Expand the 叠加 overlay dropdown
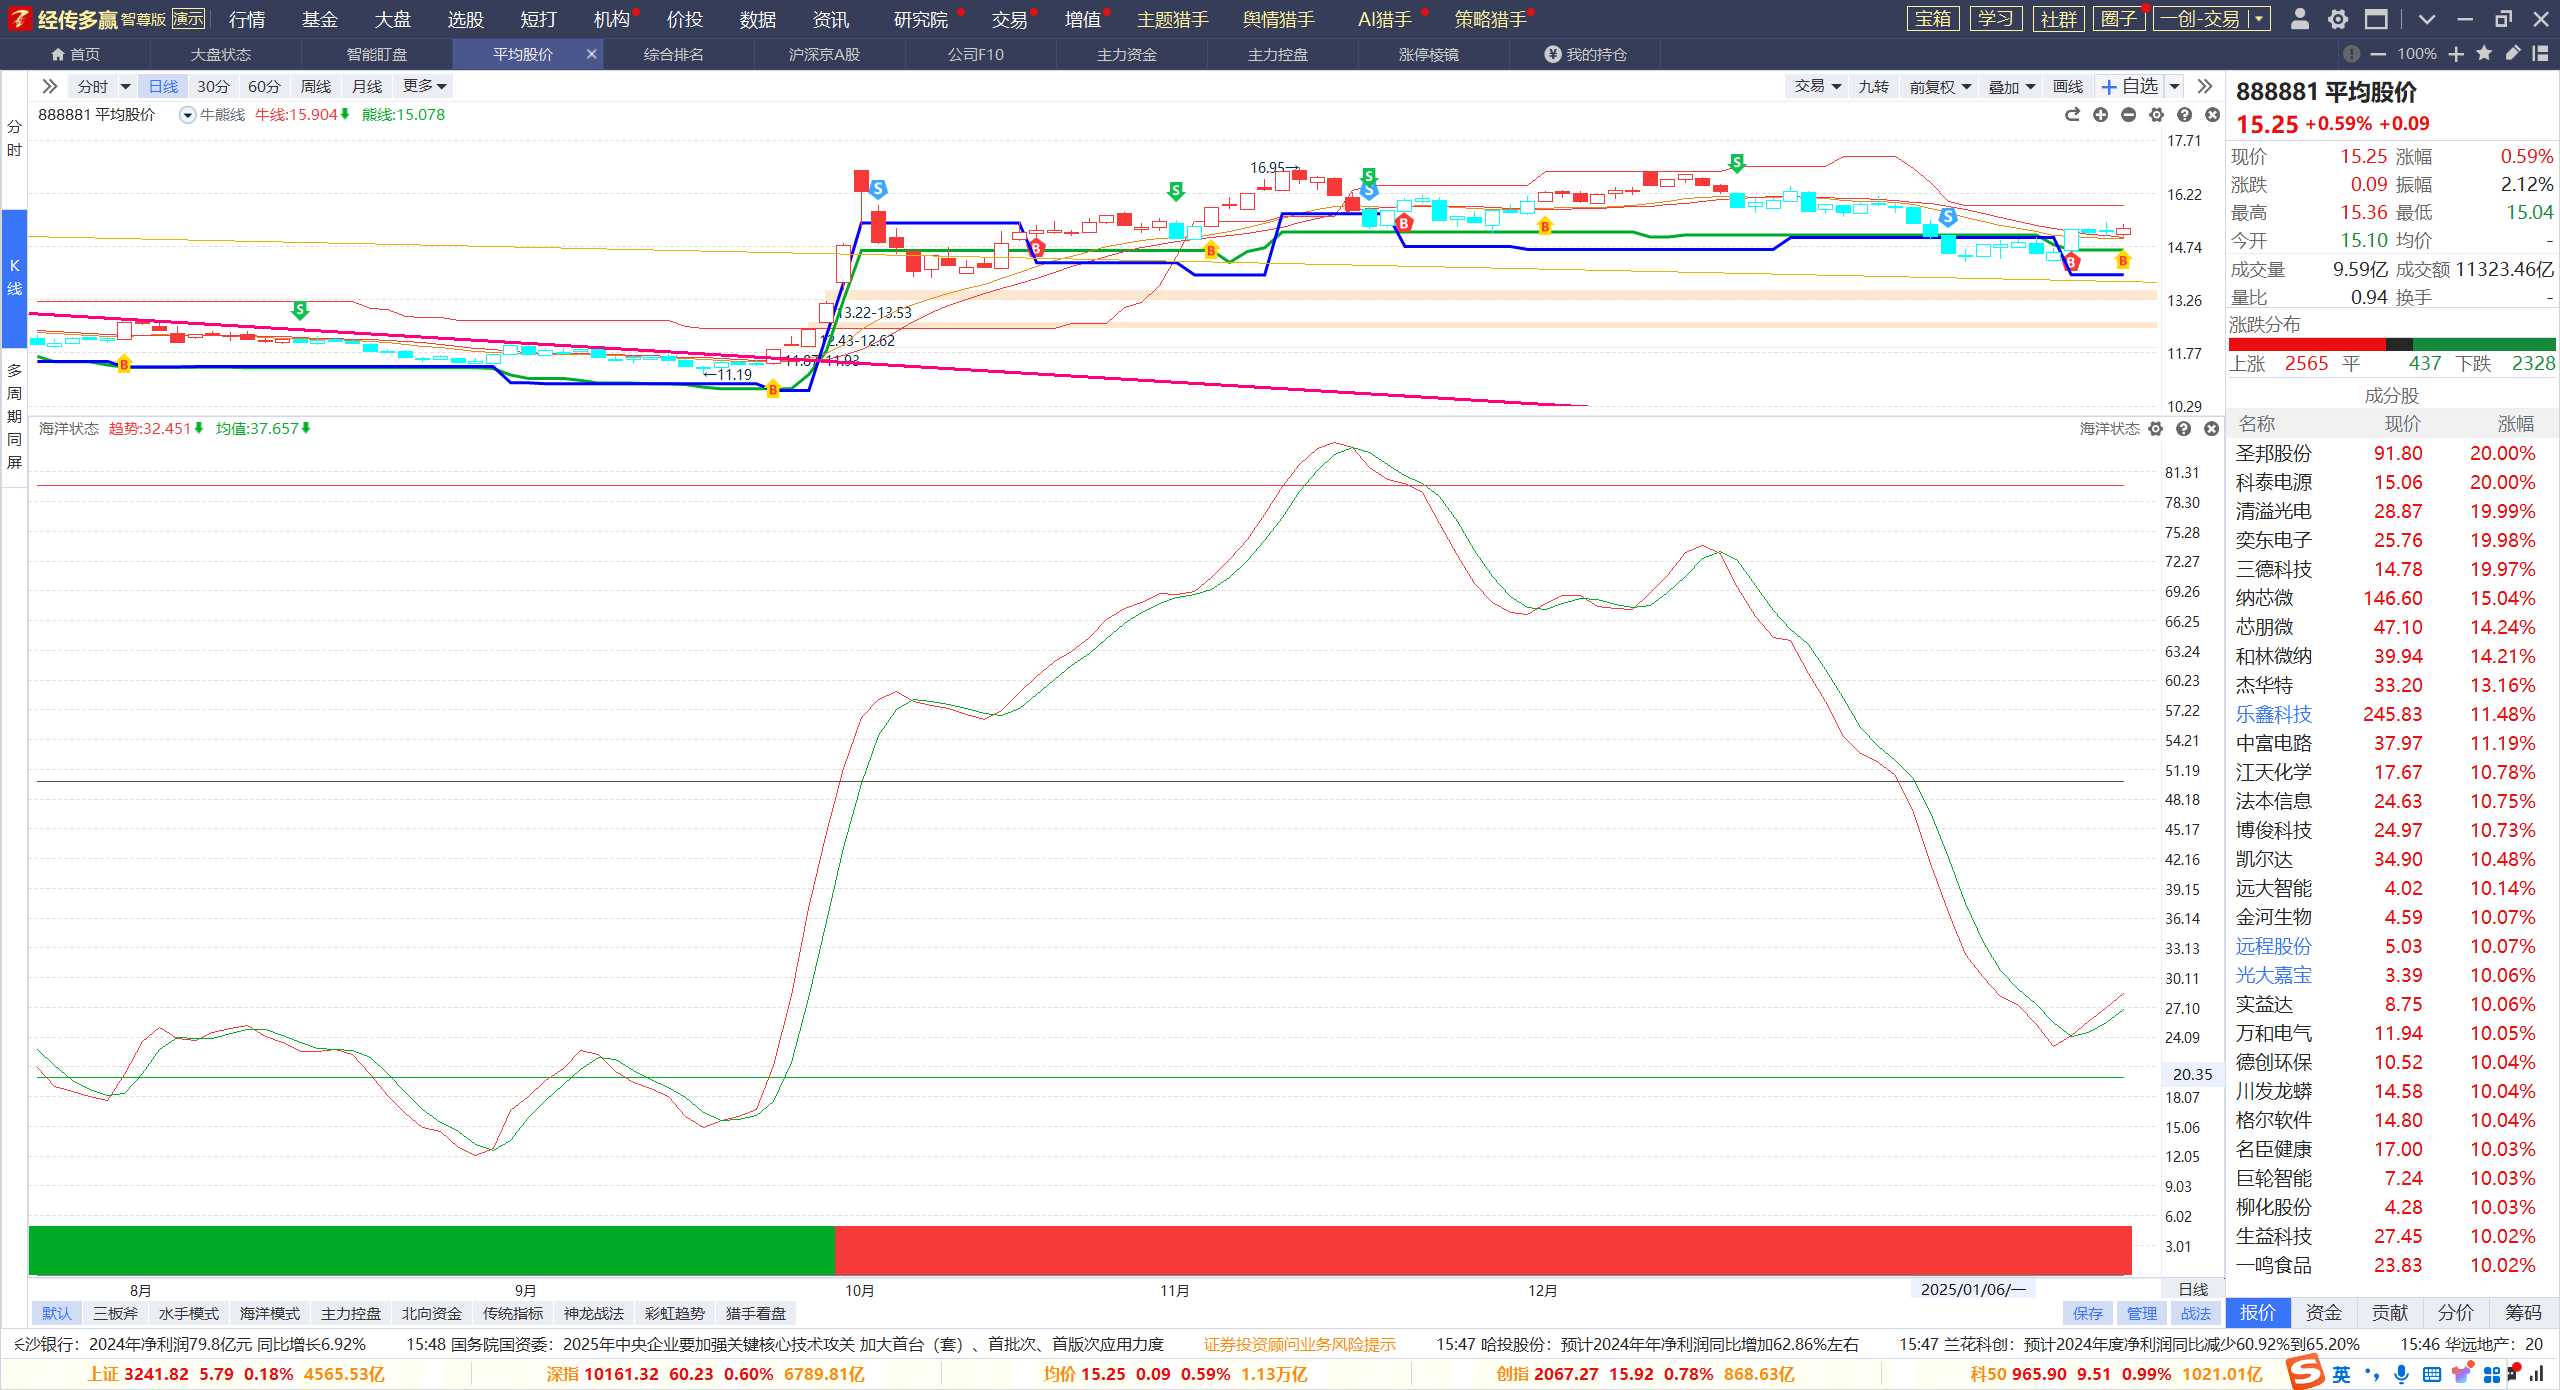 (2011, 87)
